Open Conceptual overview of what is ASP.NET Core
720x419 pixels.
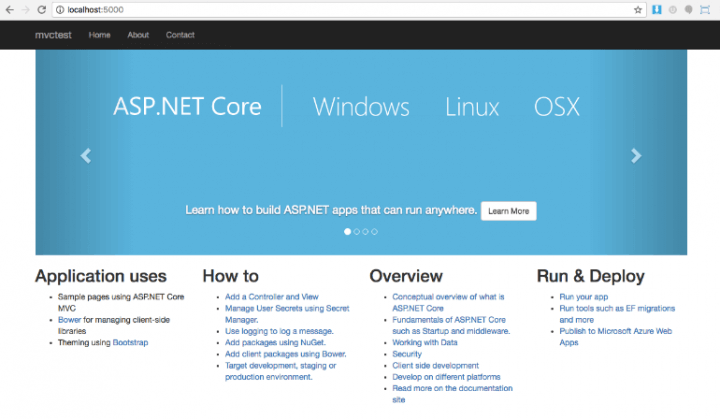[x=448, y=303]
